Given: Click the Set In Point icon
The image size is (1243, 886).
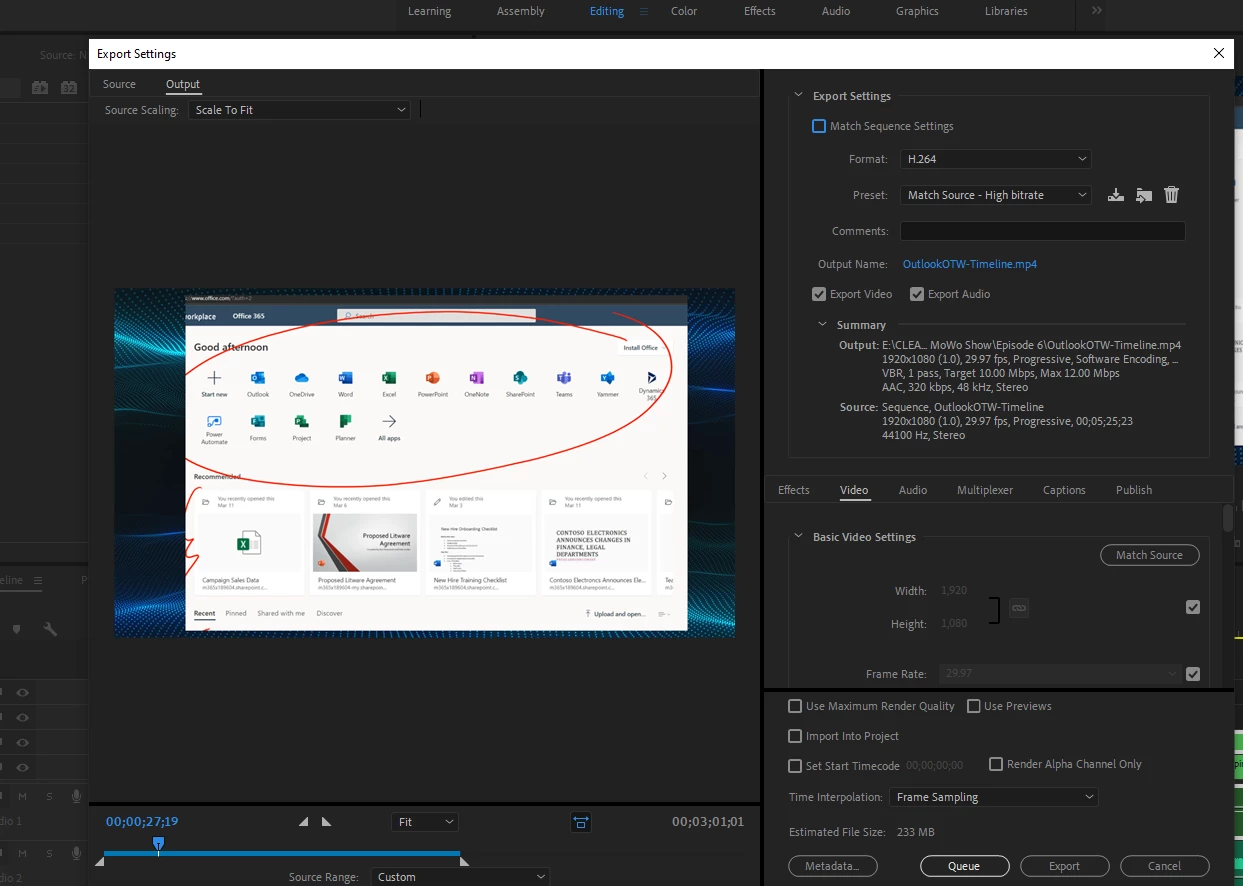Looking at the screenshot, I should [304, 822].
